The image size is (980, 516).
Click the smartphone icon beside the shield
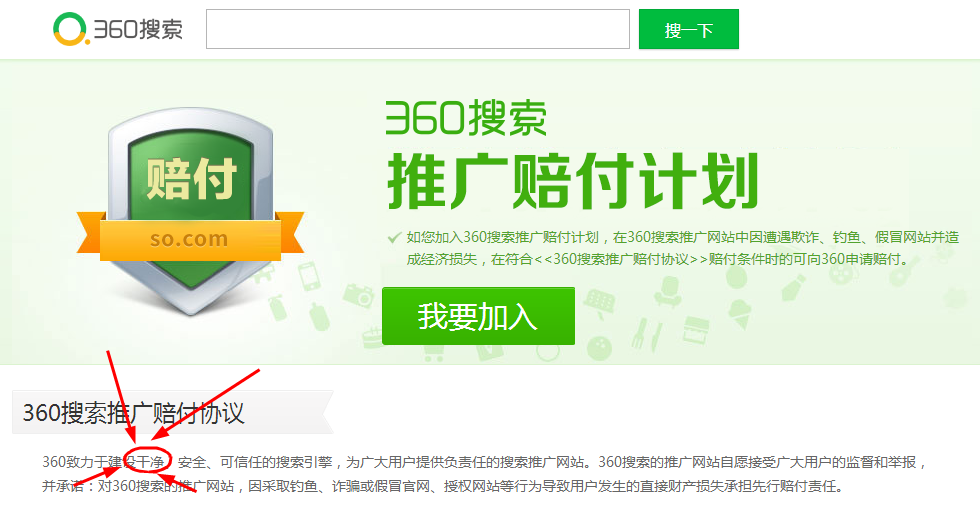tap(309, 276)
